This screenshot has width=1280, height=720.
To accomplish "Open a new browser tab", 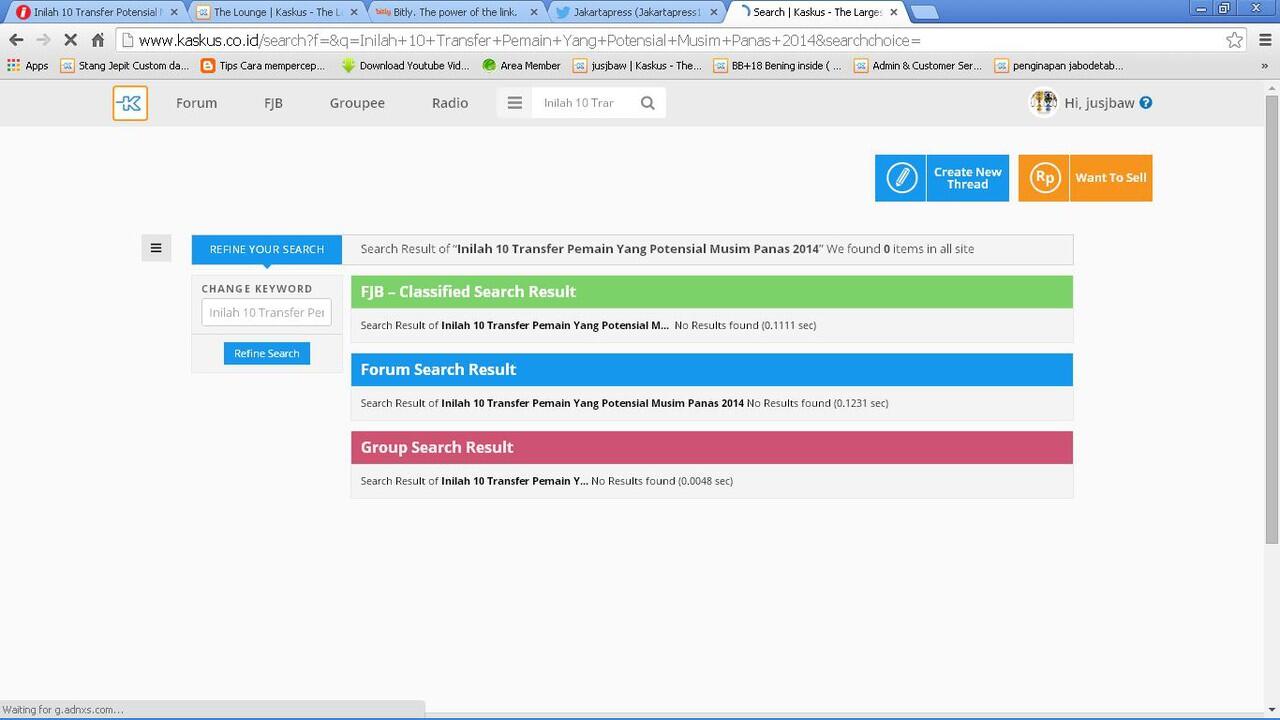I will (x=925, y=13).
